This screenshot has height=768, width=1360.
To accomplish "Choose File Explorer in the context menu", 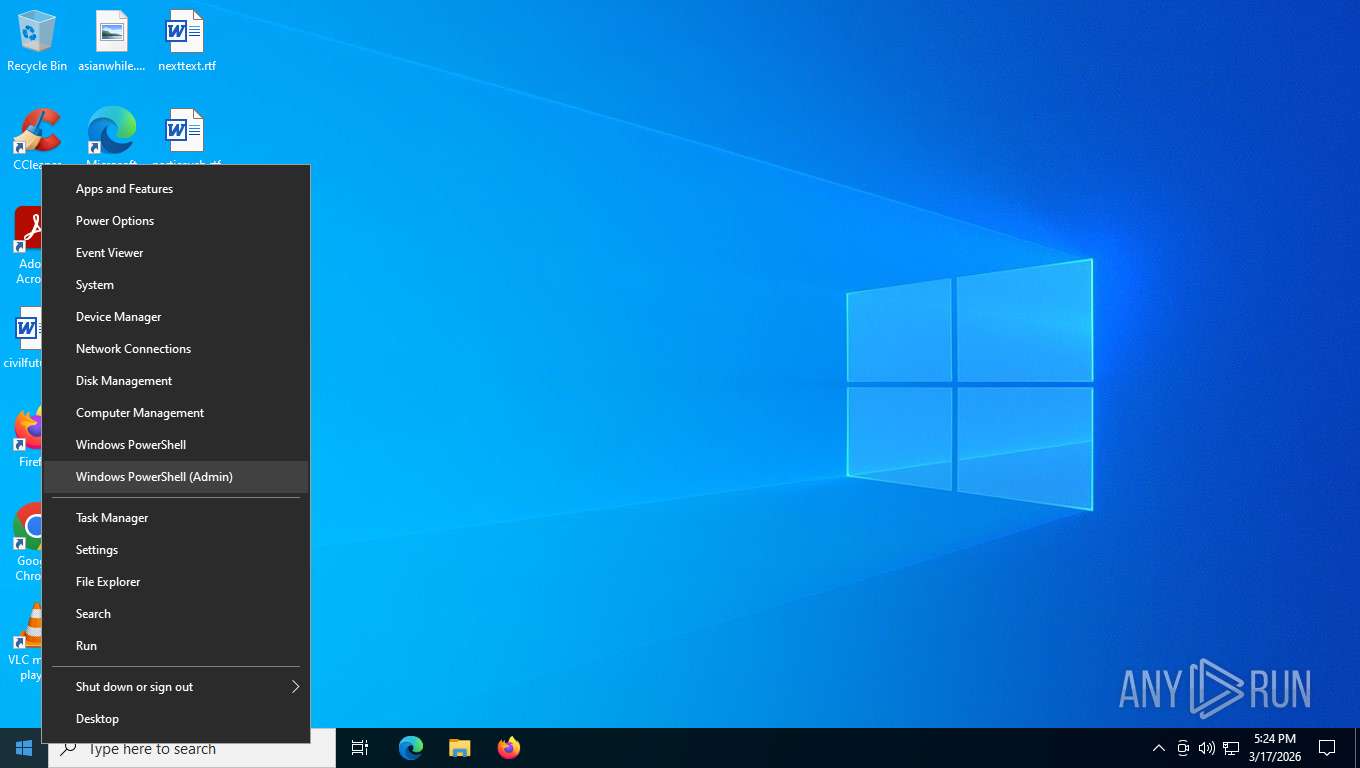I will 176,582.
